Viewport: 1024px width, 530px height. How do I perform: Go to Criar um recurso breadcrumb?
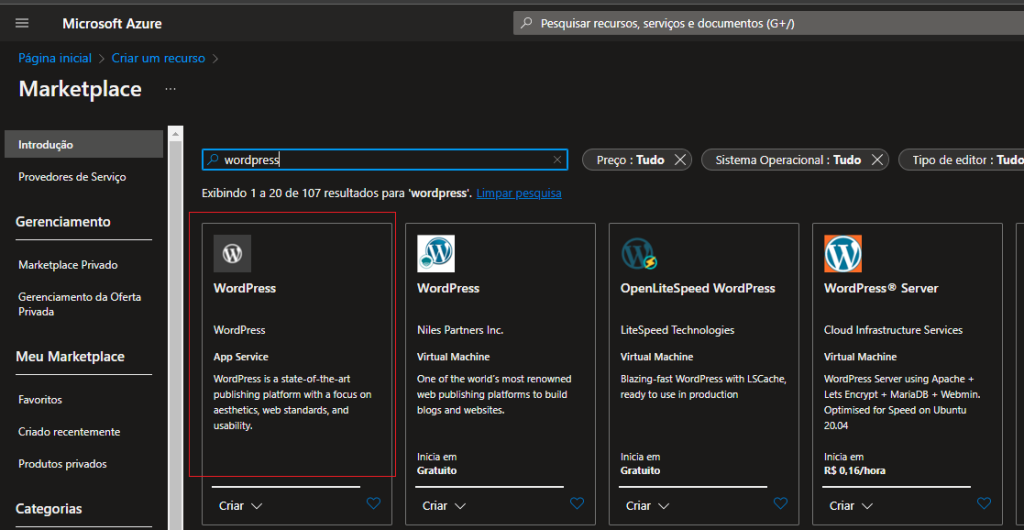click(x=158, y=58)
